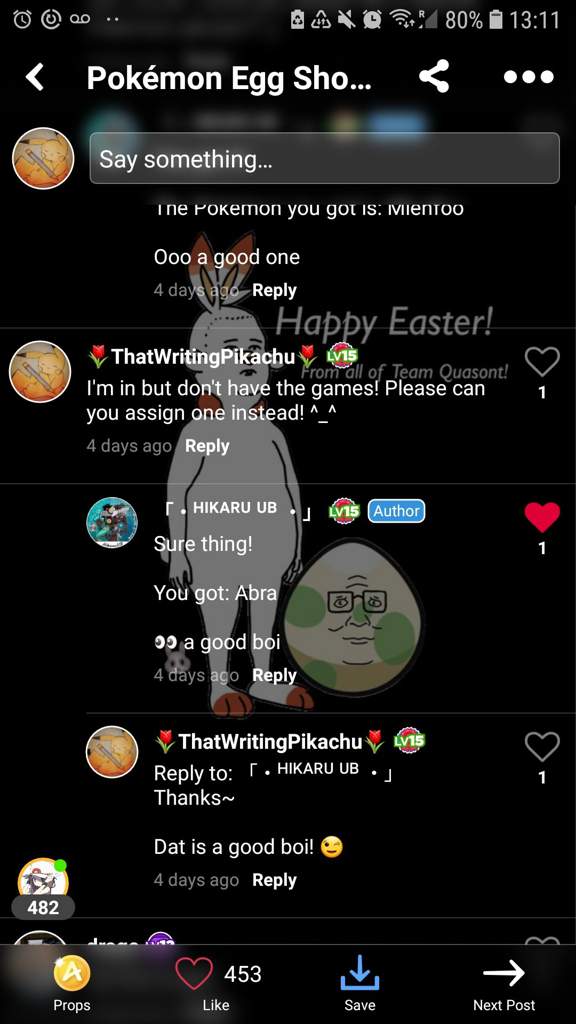Go back using the top-left arrow

click(x=35, y=77)
